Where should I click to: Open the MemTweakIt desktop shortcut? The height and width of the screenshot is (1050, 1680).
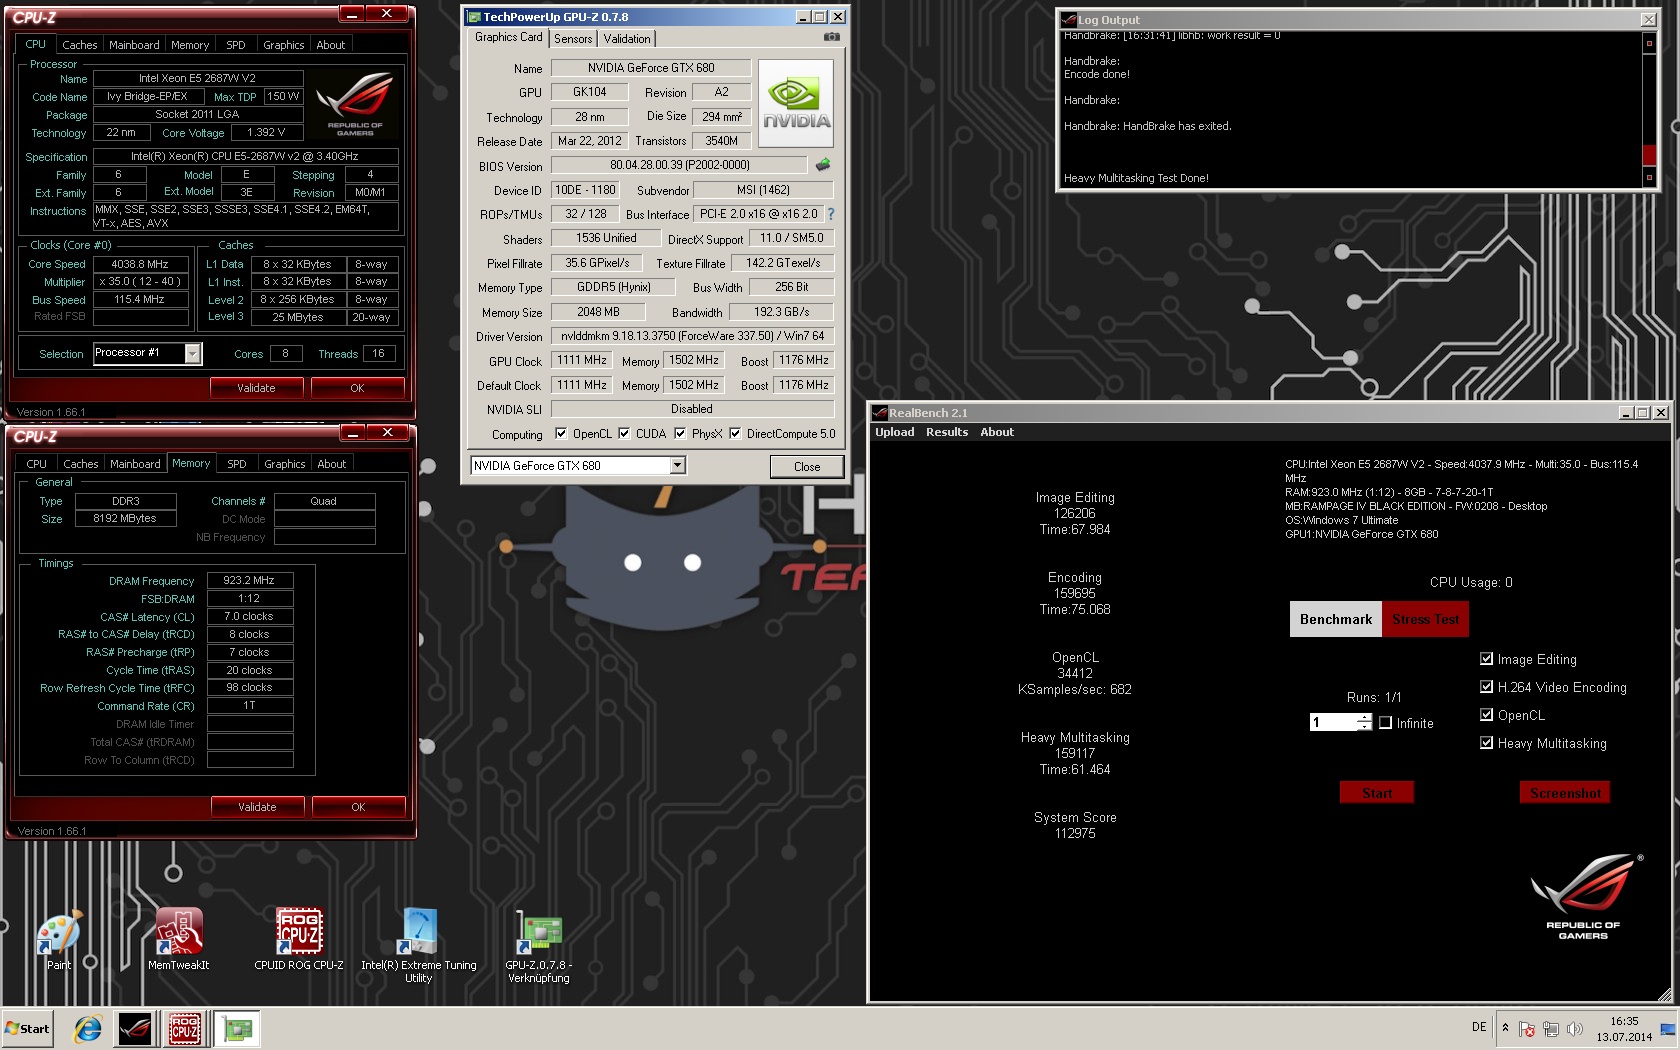point(179,940)
